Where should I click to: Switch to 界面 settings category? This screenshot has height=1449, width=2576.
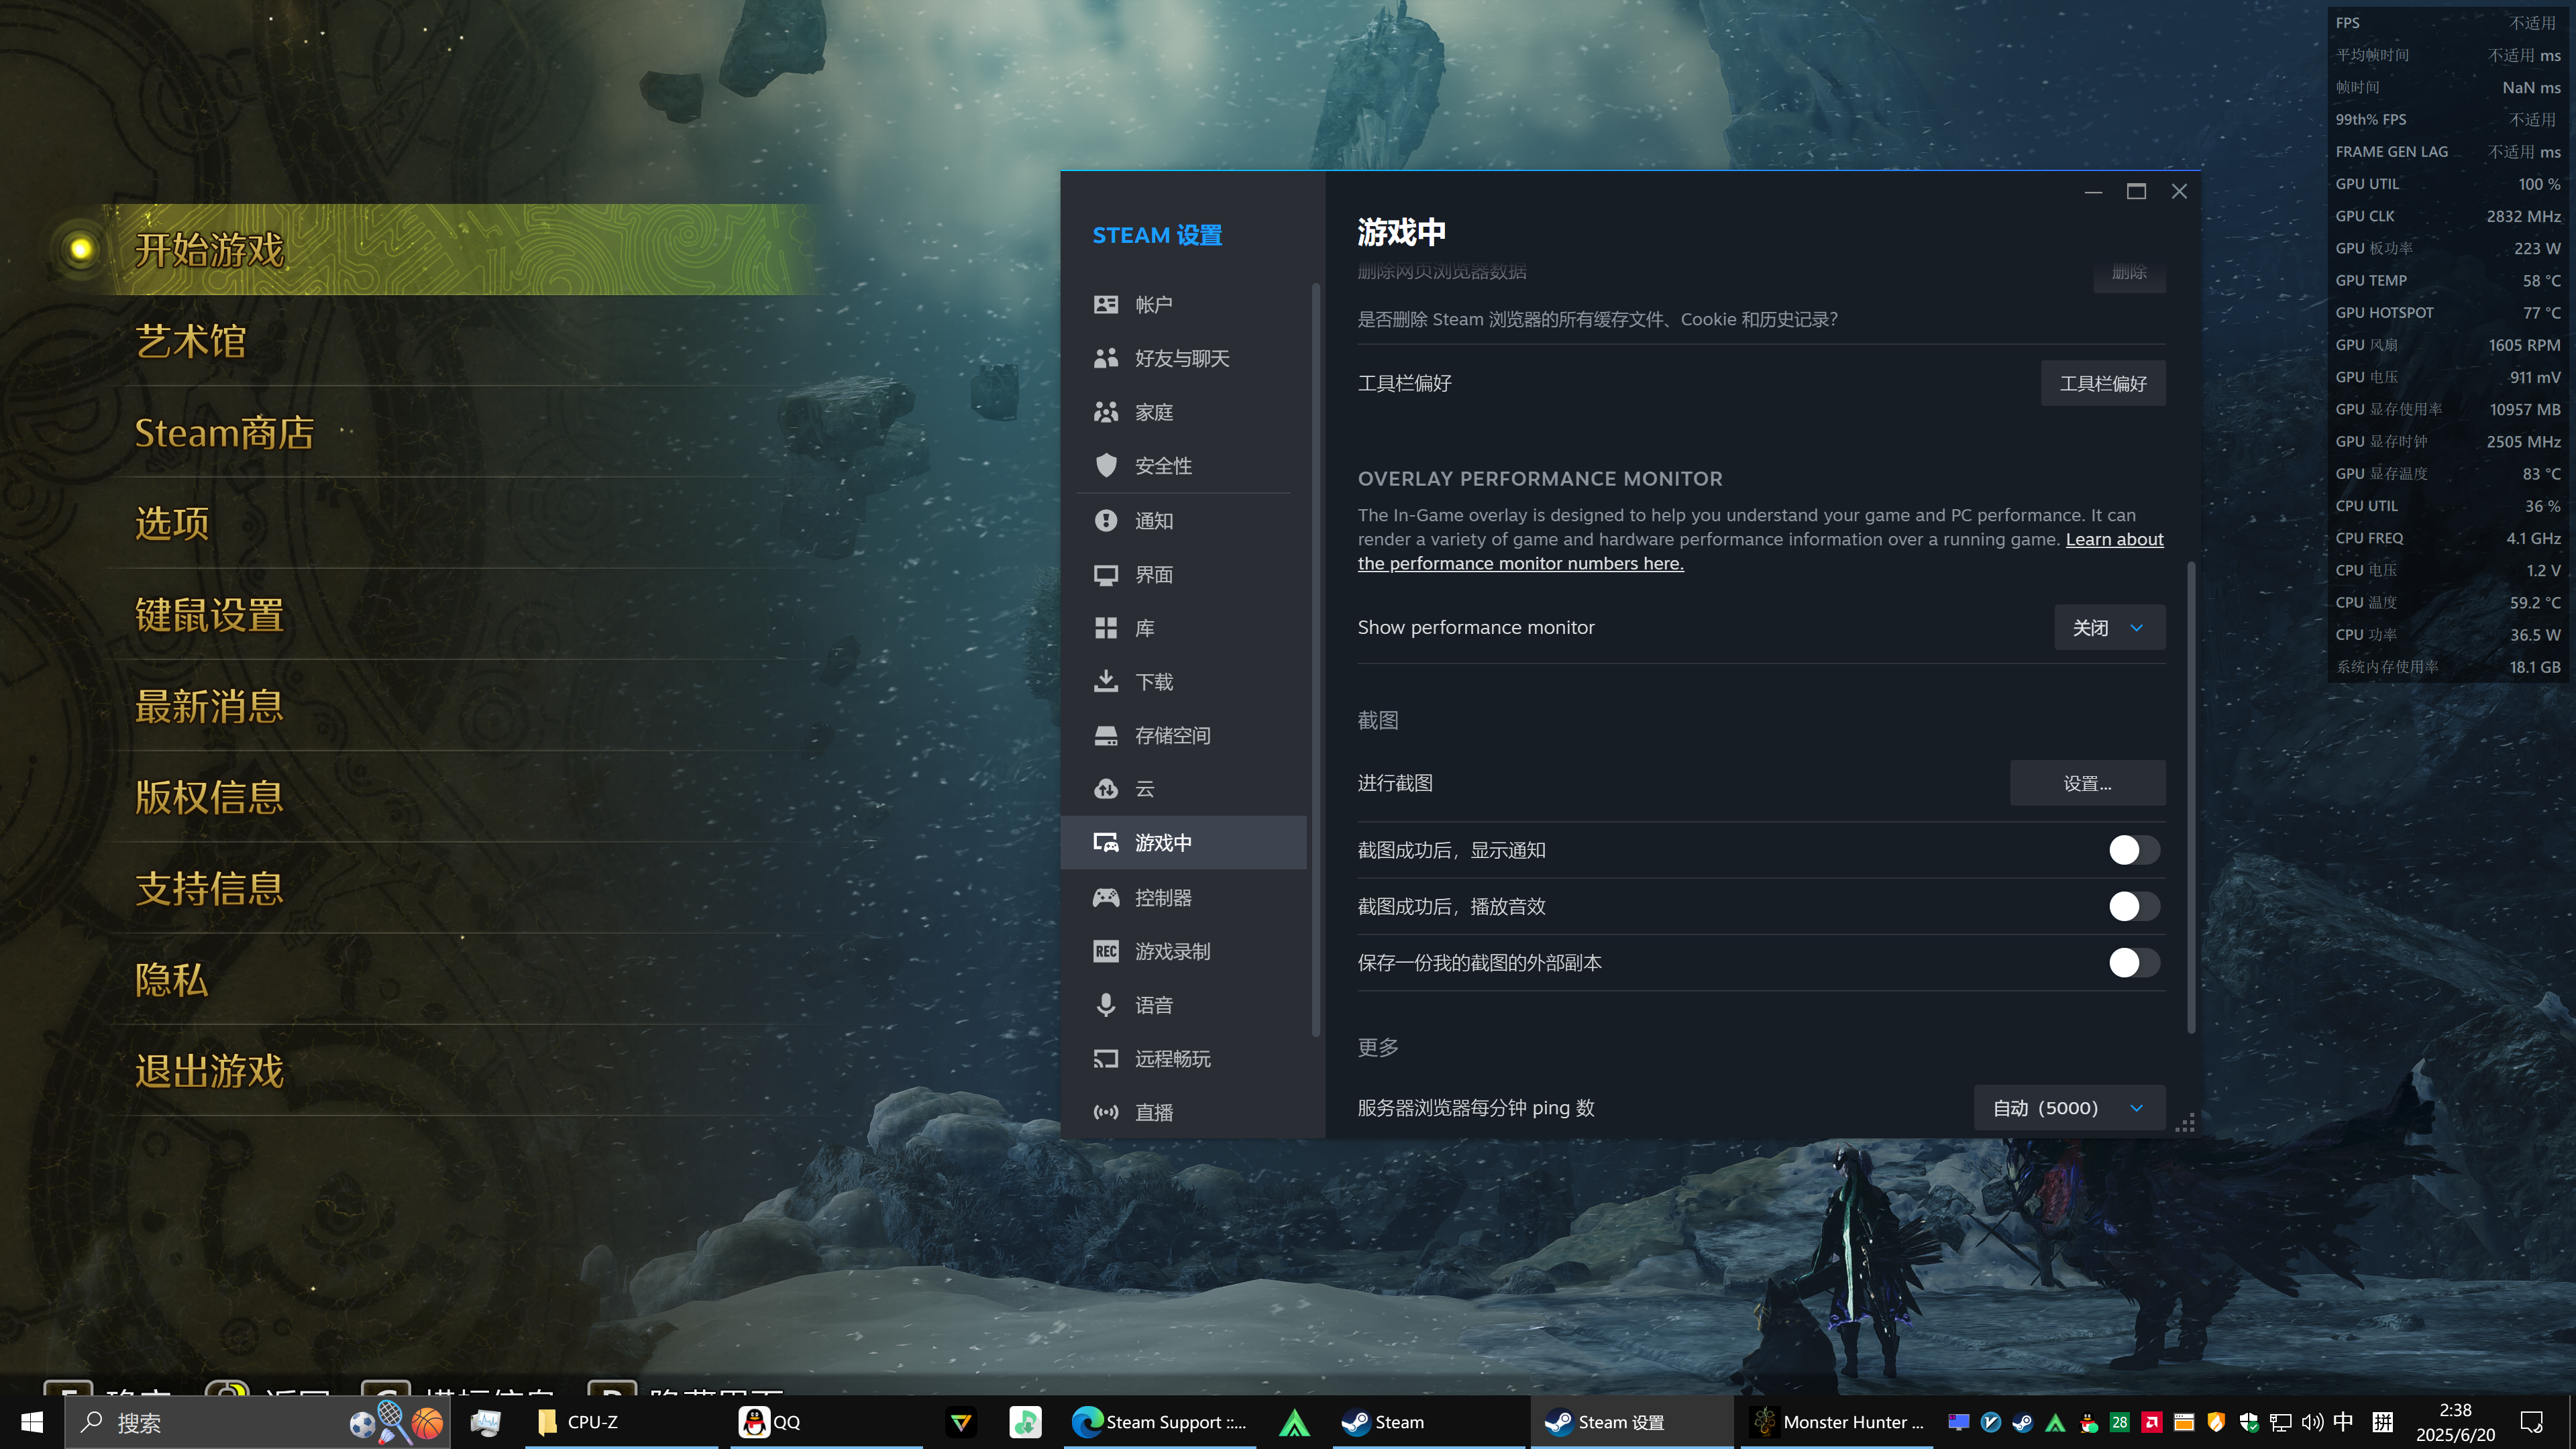coord(1153,574)
